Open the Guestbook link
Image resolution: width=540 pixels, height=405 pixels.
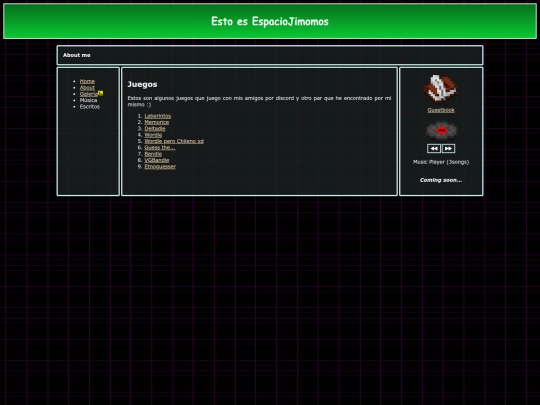point(441,110)
